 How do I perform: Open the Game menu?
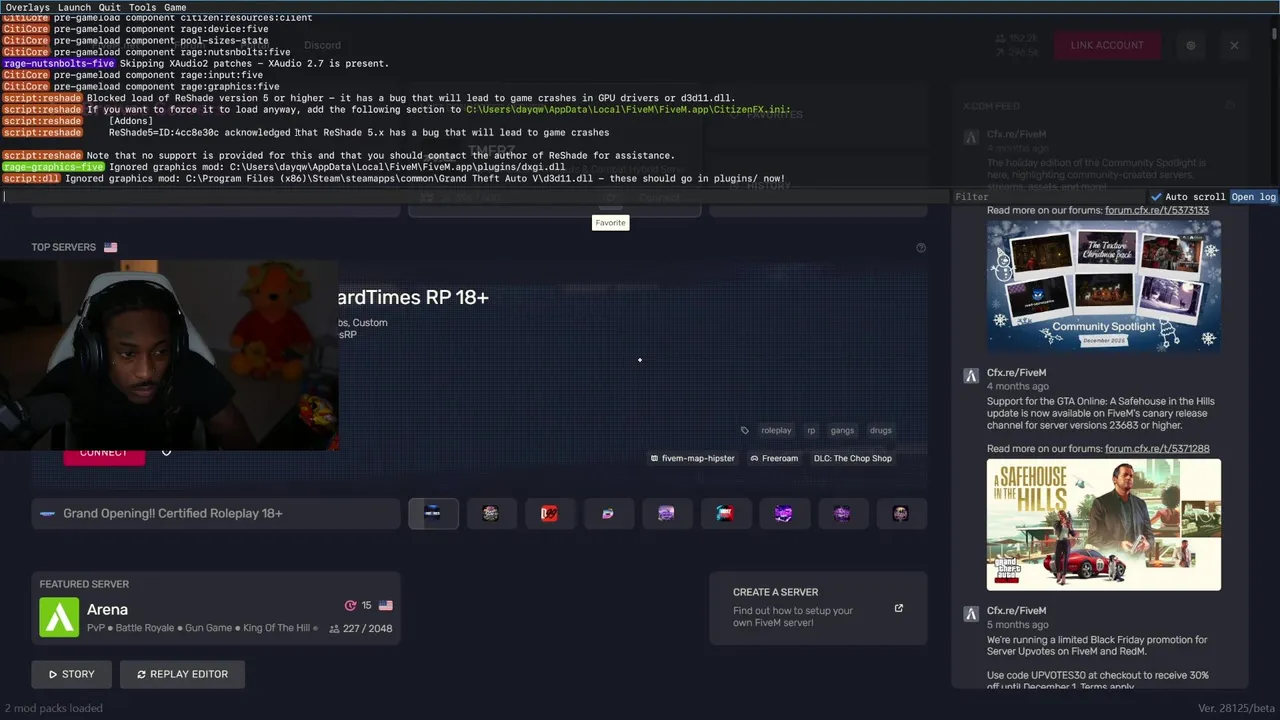coord(175,7)
